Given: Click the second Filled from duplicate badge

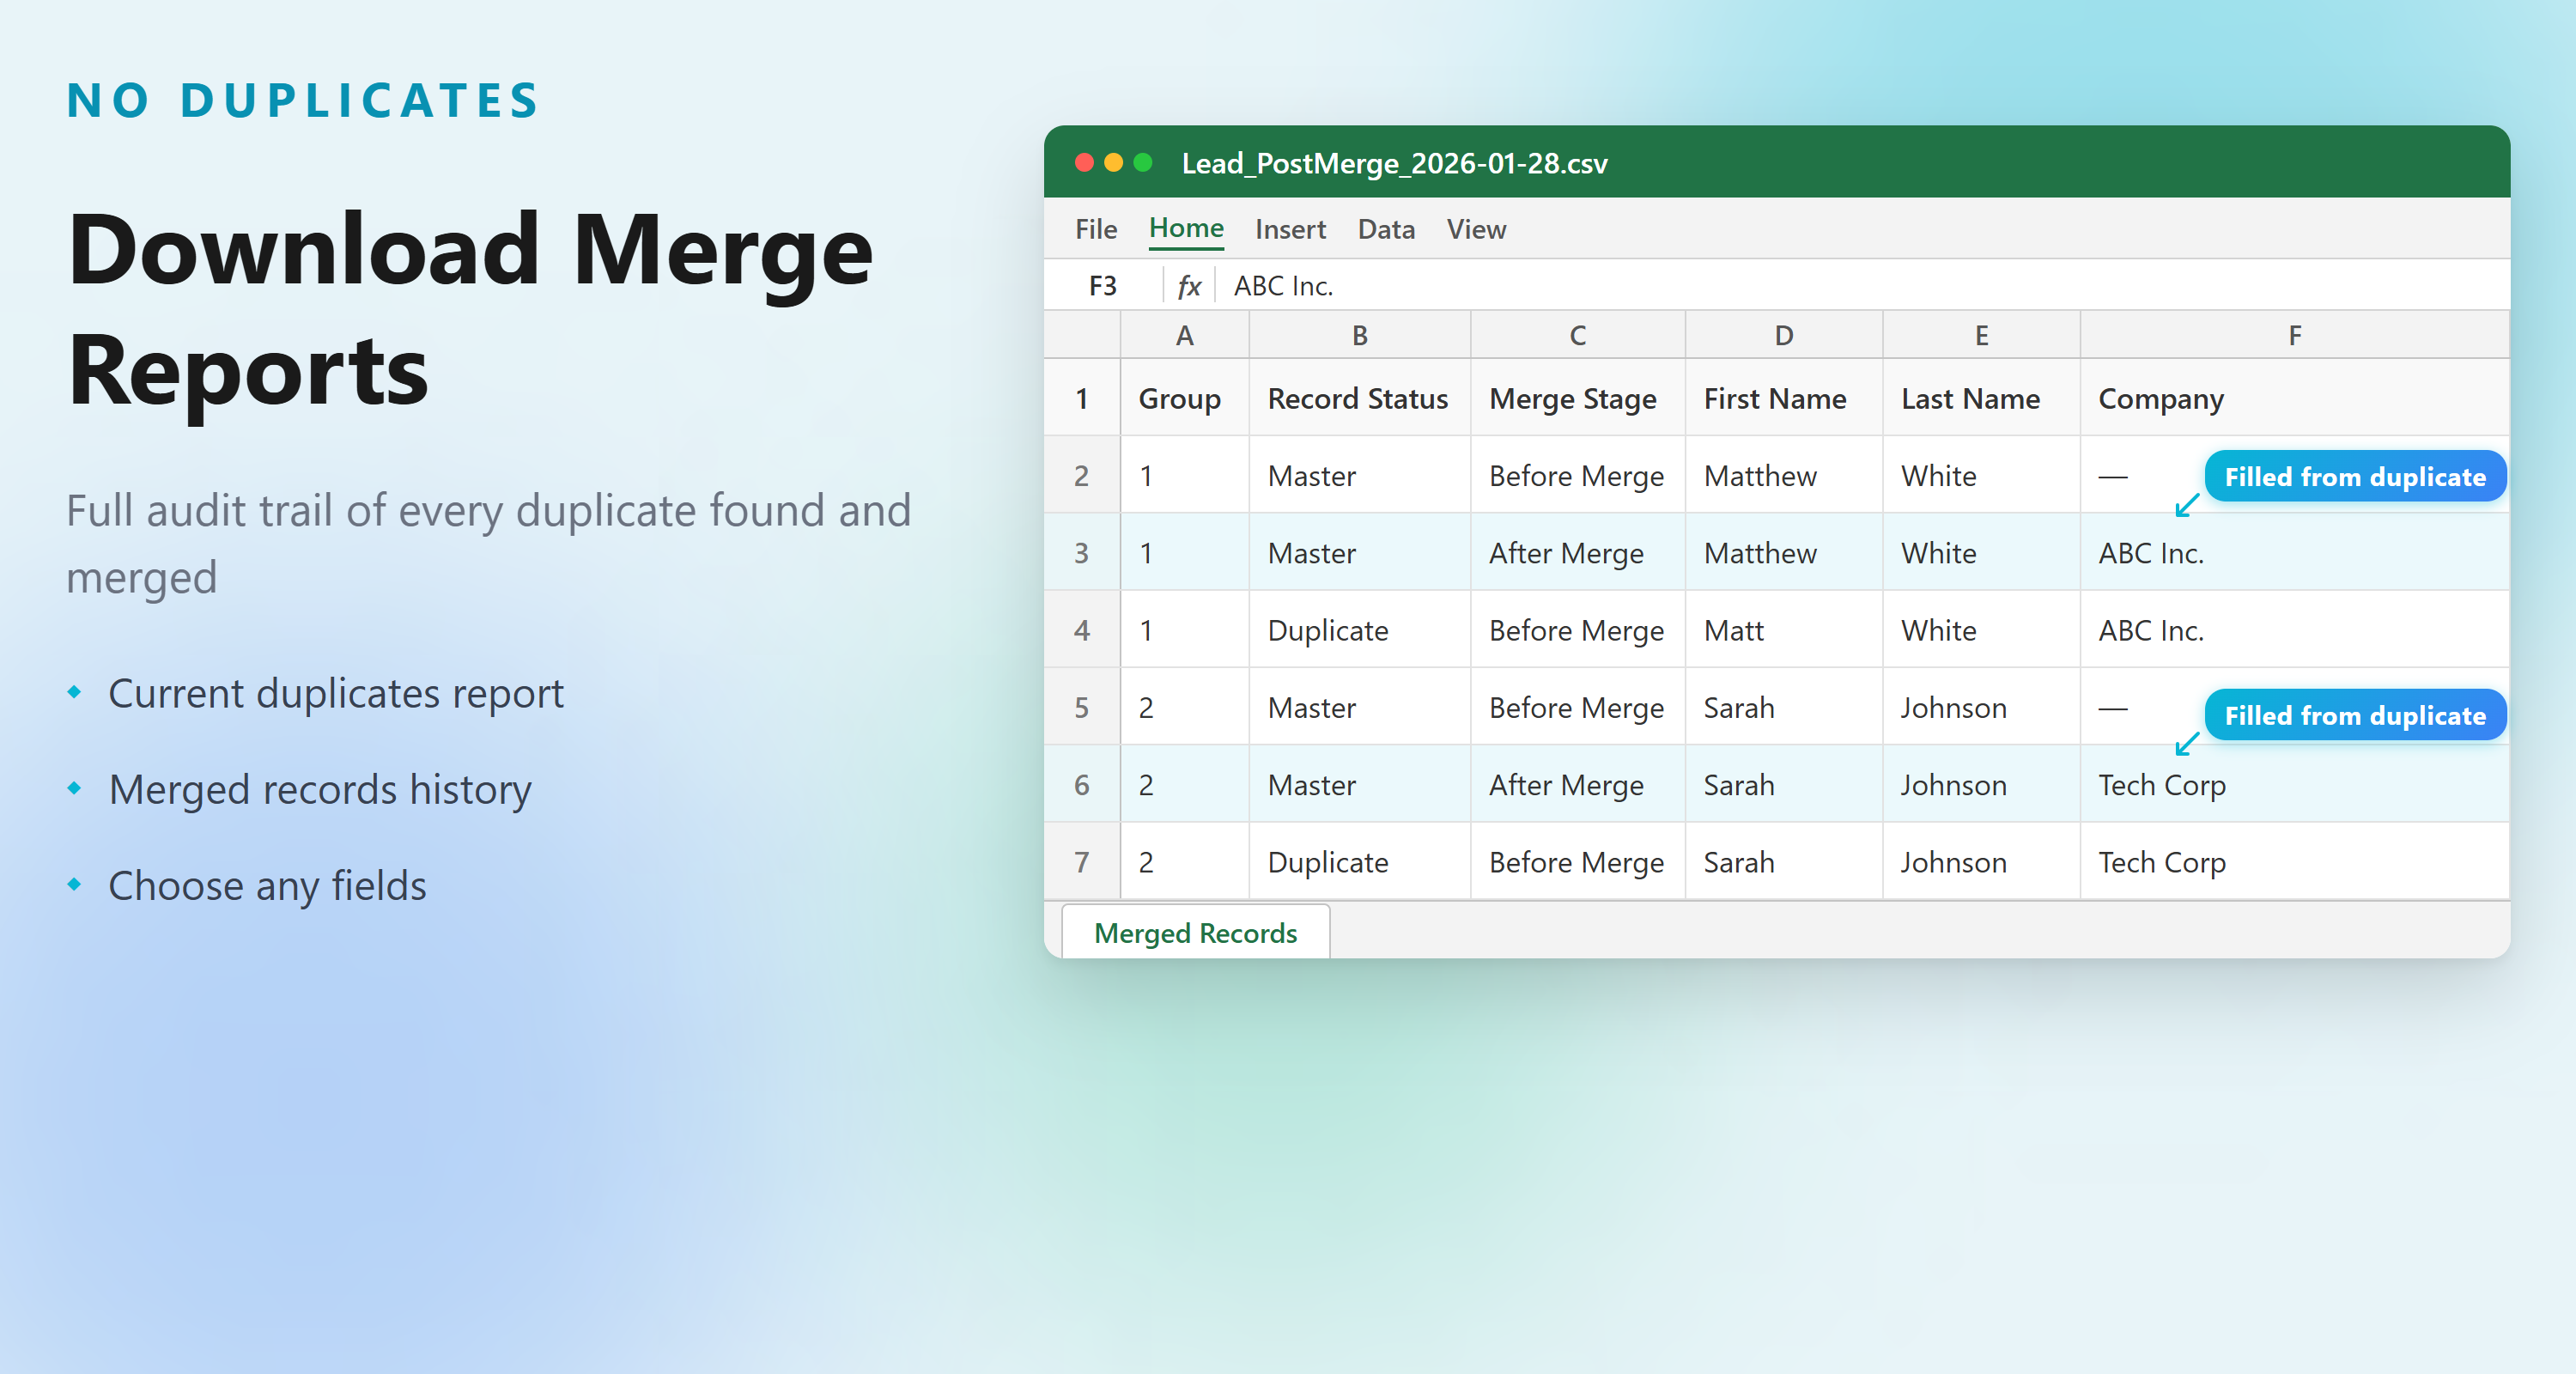Looking at the screenshot, I should point(2354,716).
